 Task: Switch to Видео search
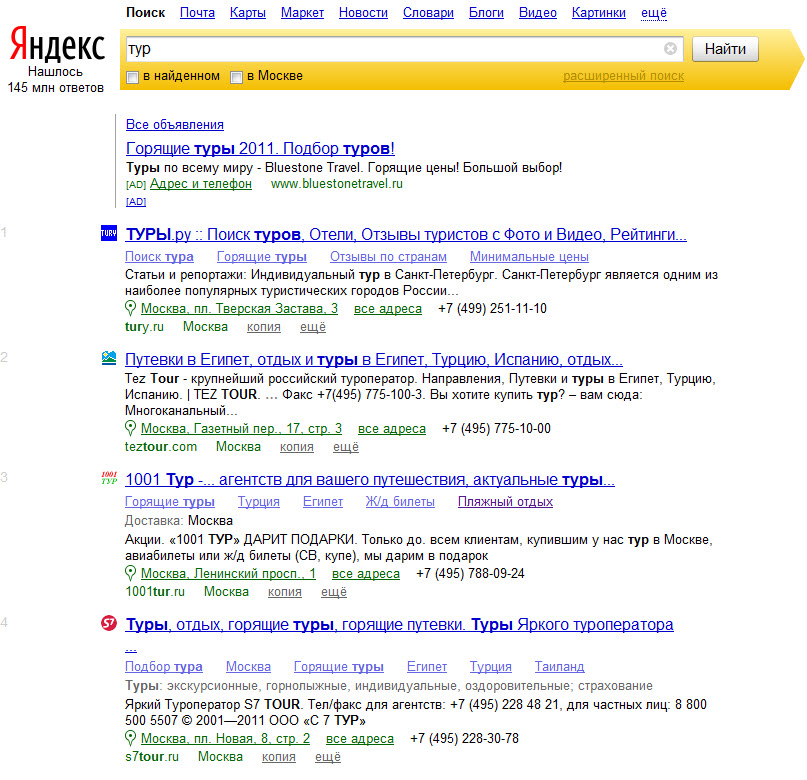(538, 13)
